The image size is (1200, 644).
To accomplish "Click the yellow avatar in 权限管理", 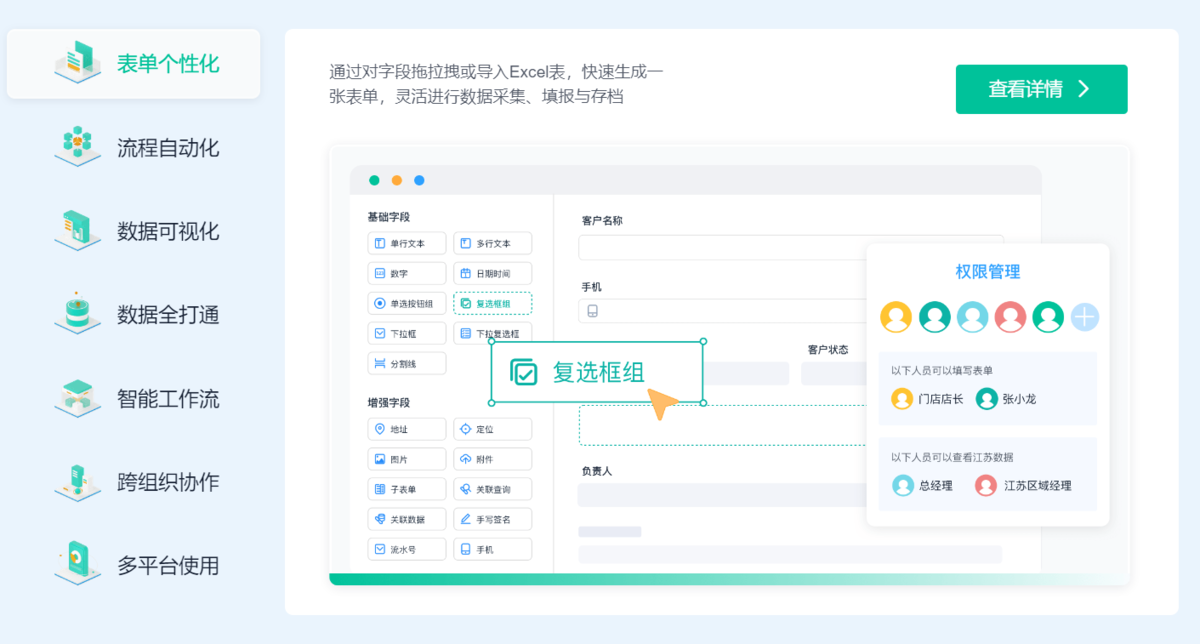I will click(896, 318).
